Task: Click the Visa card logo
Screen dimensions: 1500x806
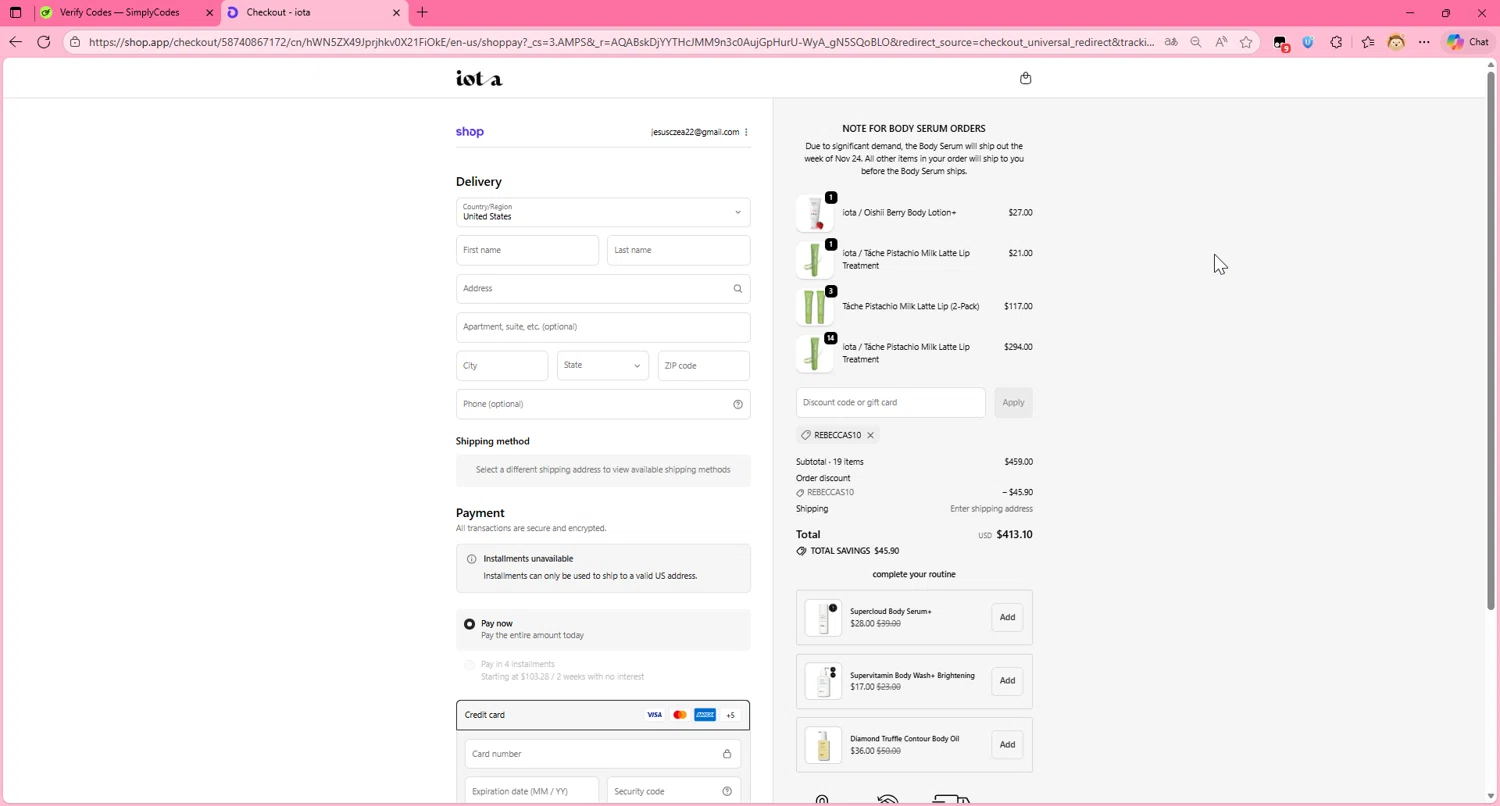Action: [x=654, y=715]
